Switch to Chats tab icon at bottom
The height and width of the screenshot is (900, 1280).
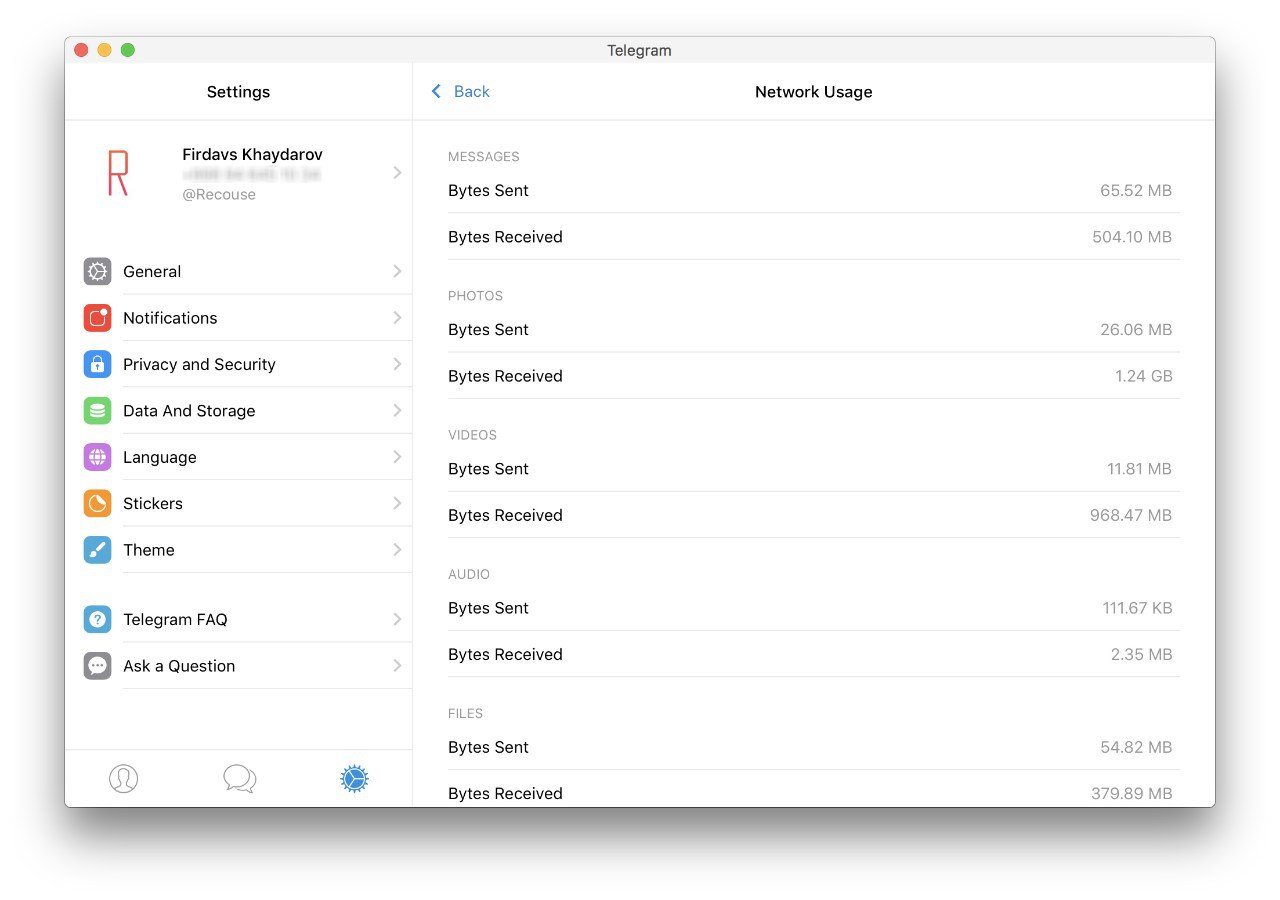click(x=239, y=779)
